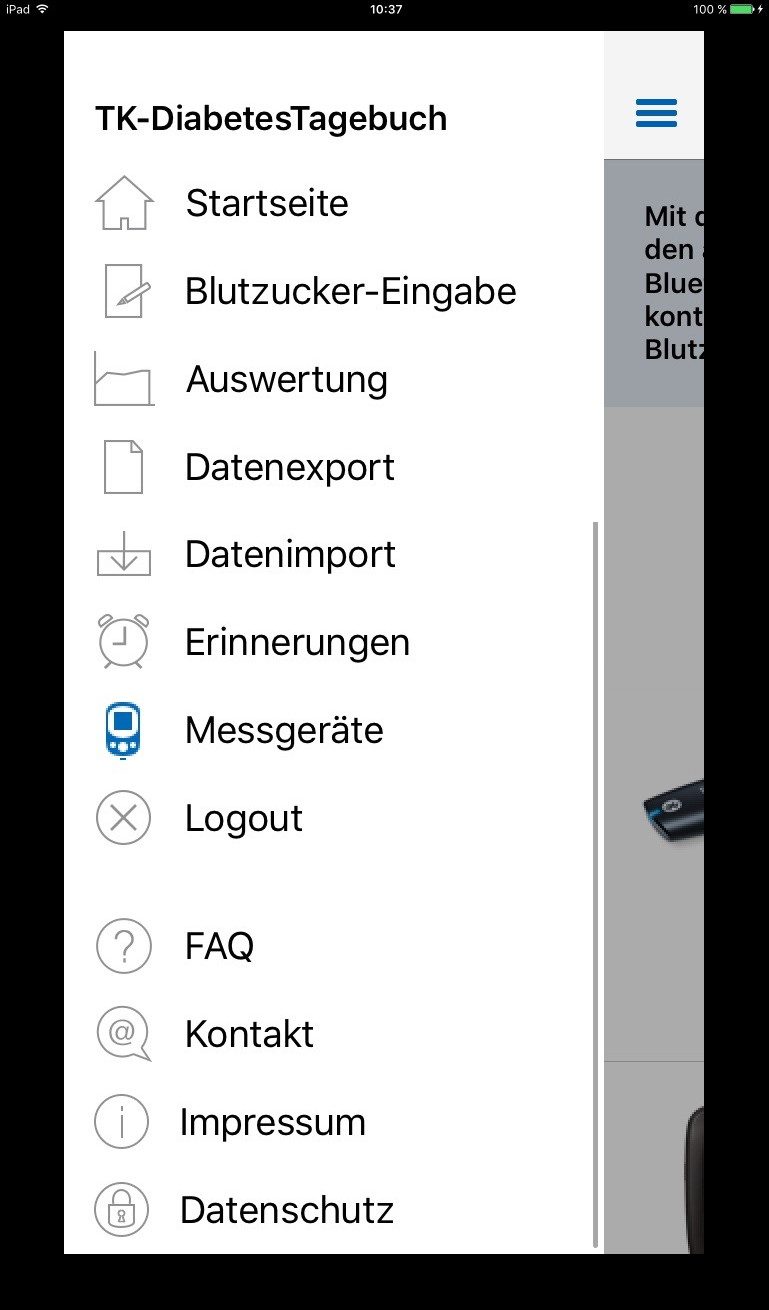Open Auswertung via the chart icon
Screen dimensions: 769x1310
[x=123, y=378]
